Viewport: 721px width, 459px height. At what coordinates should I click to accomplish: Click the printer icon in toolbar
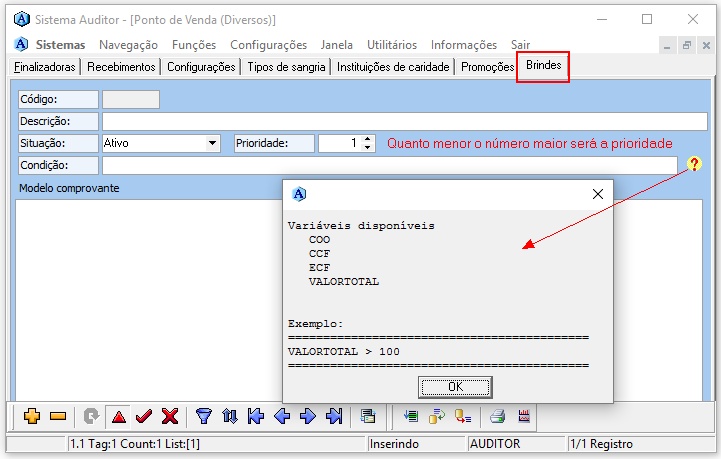click(498, 416)
